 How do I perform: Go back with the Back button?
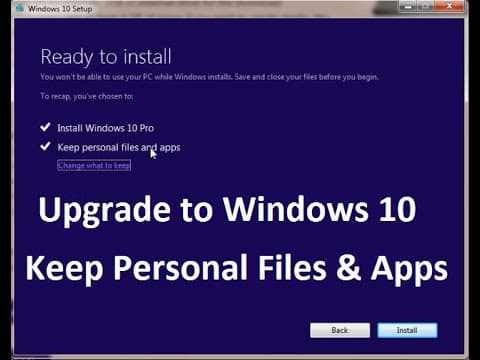340,330
